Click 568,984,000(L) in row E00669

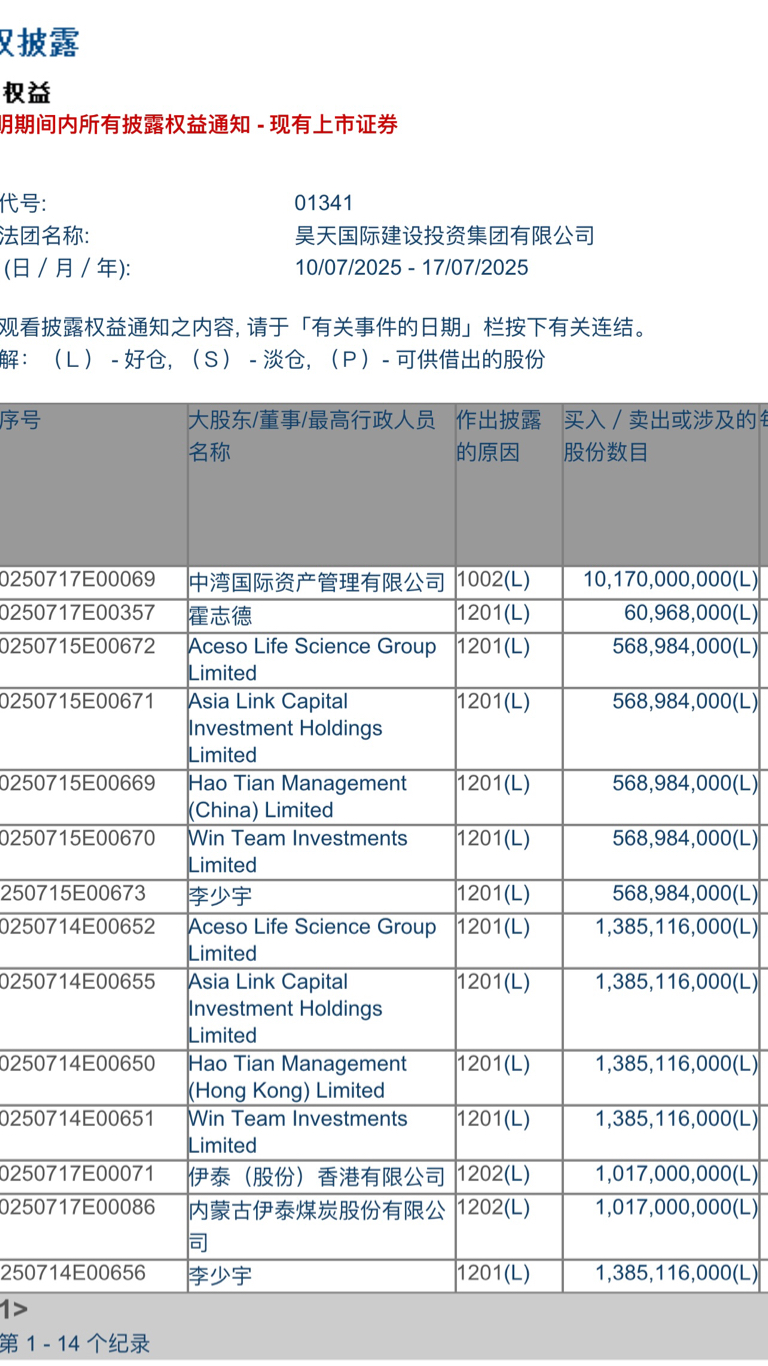click(x=685, y=783)
